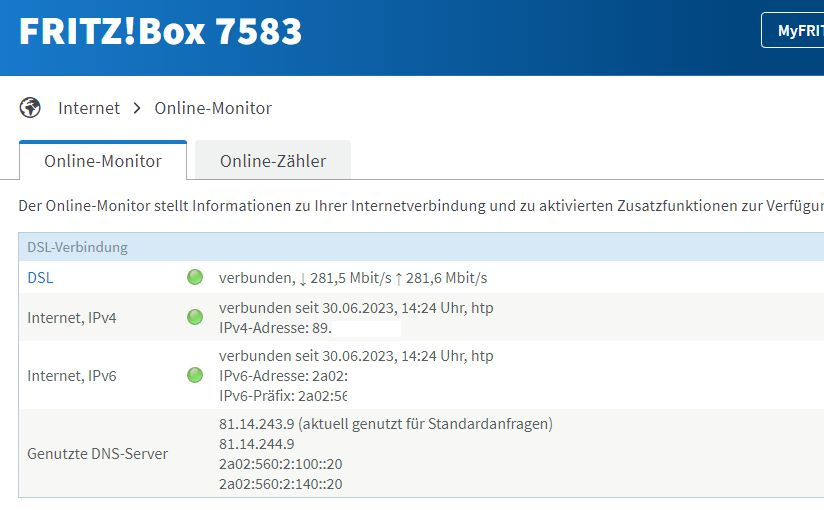Viewport: 824px width, 510px height.
Task: Click the IPv4-Adresse: 89. line
Action: (x=275, y=328)
